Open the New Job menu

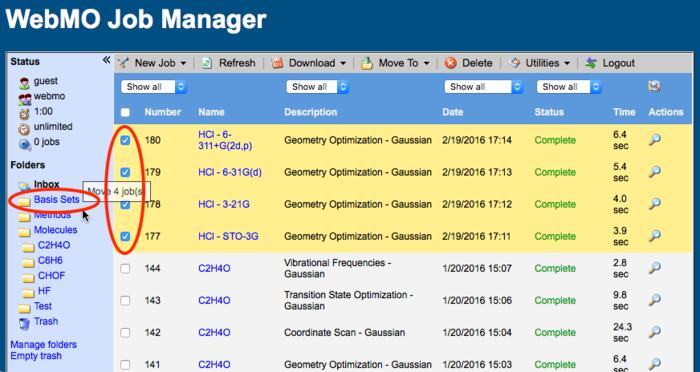[152, 63]
